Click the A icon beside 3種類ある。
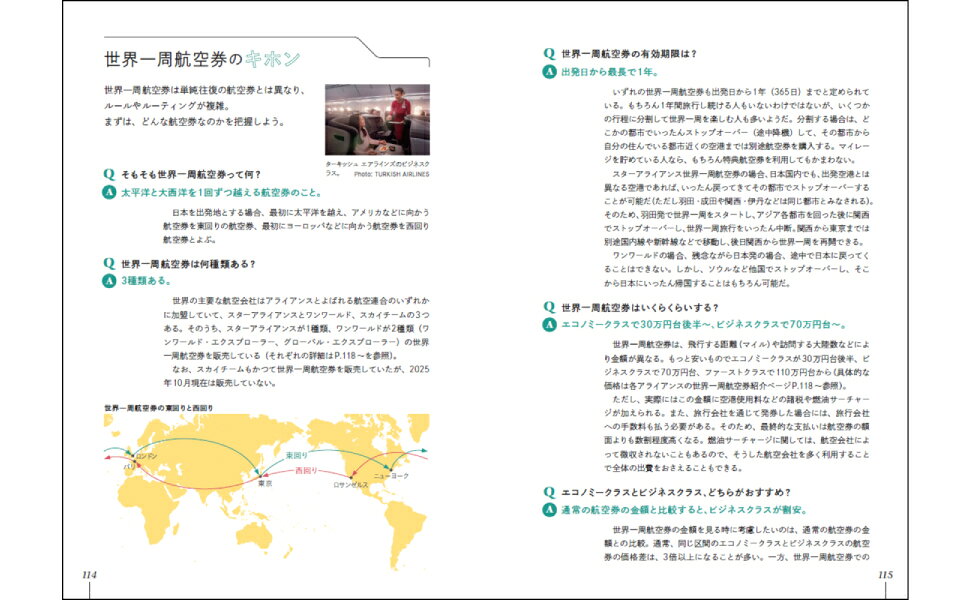The width and height of the screenshot is (970, 600). tap(109, 282)
